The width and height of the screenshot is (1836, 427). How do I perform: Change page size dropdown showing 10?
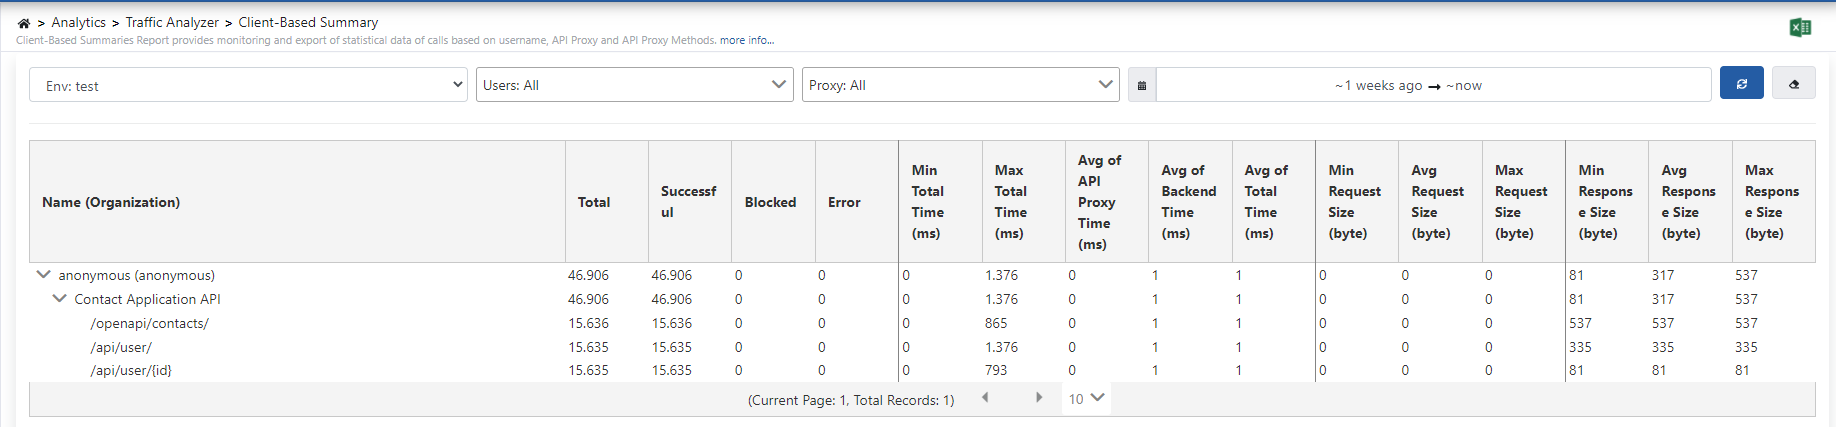coord(1086,398)
